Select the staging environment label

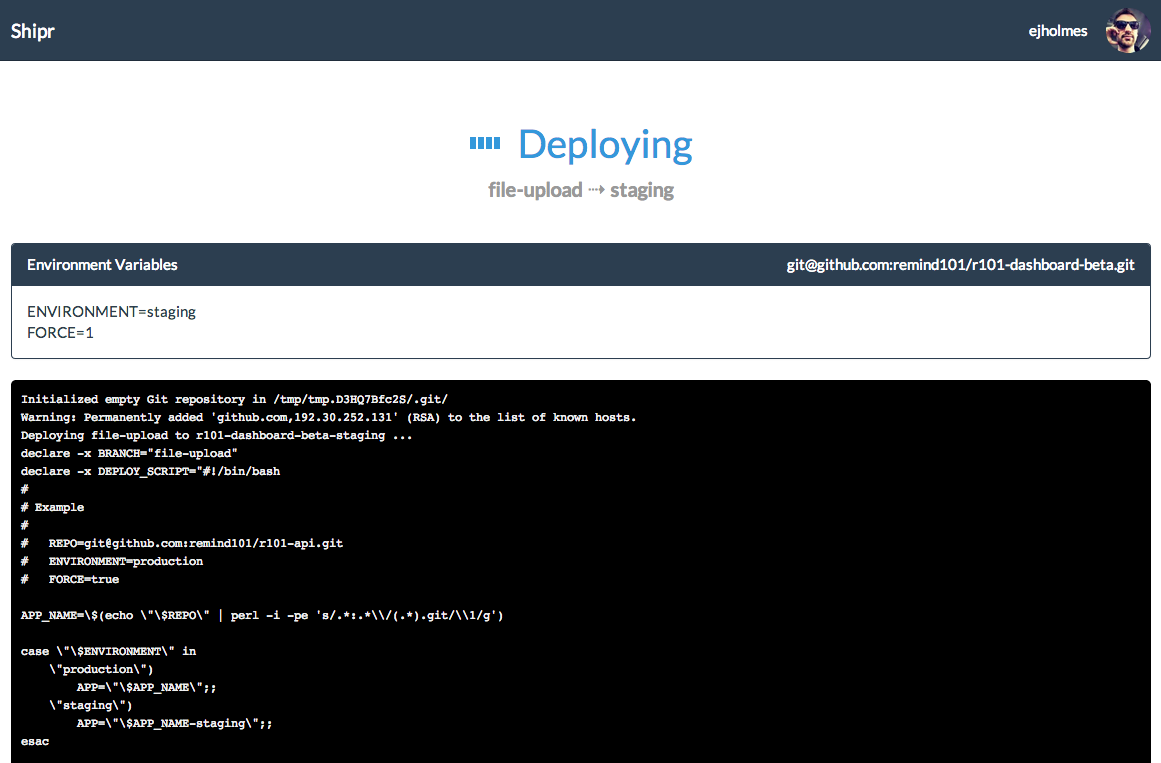(x=642, y=190)
